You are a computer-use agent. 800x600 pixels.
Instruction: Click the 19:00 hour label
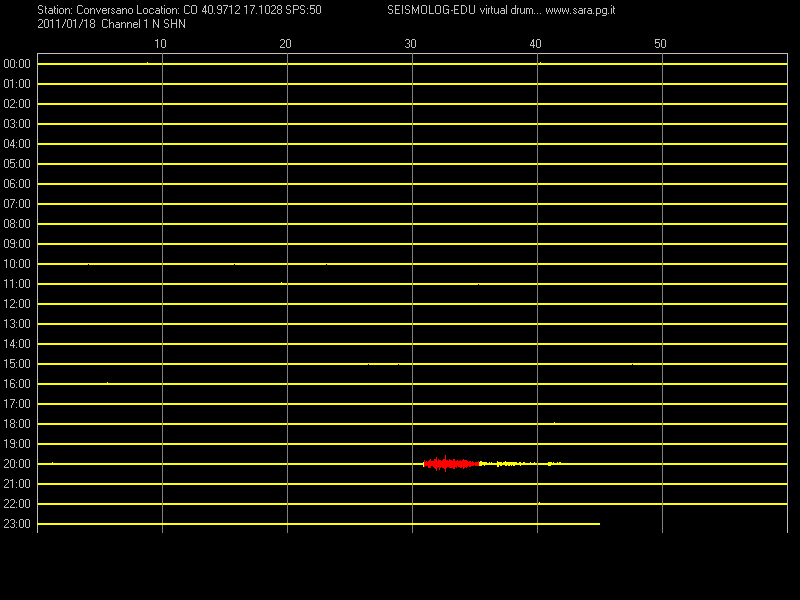(x=17, y=444)
